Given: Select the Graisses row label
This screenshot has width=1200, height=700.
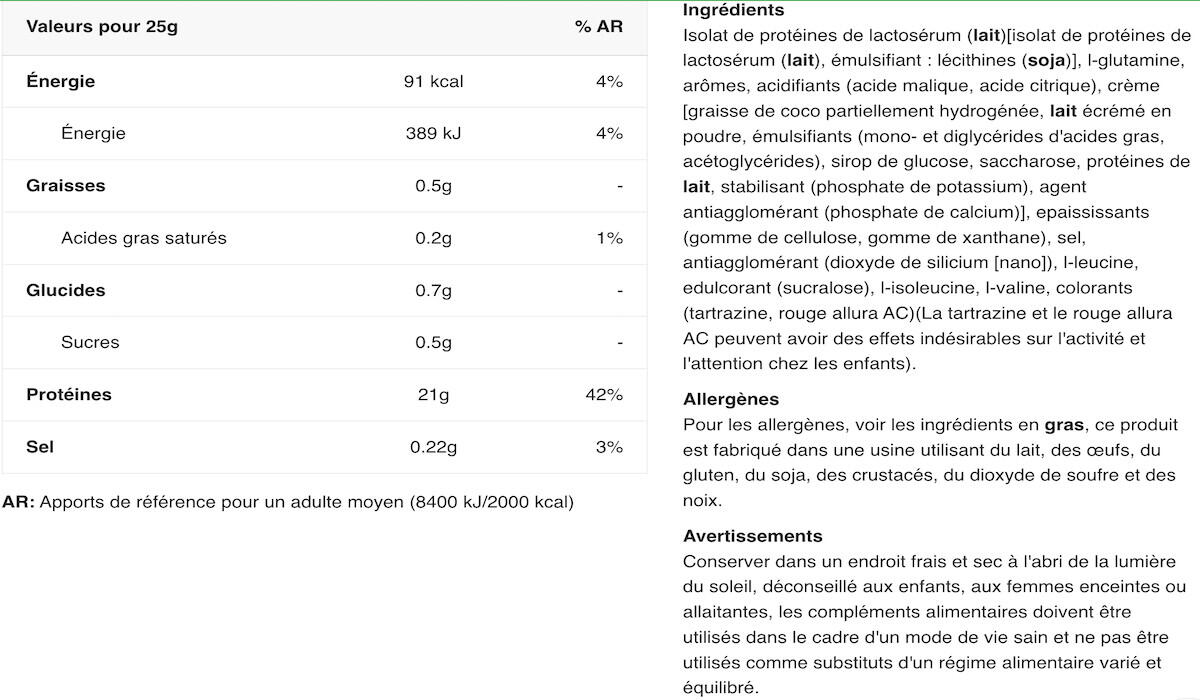Looking at the screenshot, I should point(66,185).
